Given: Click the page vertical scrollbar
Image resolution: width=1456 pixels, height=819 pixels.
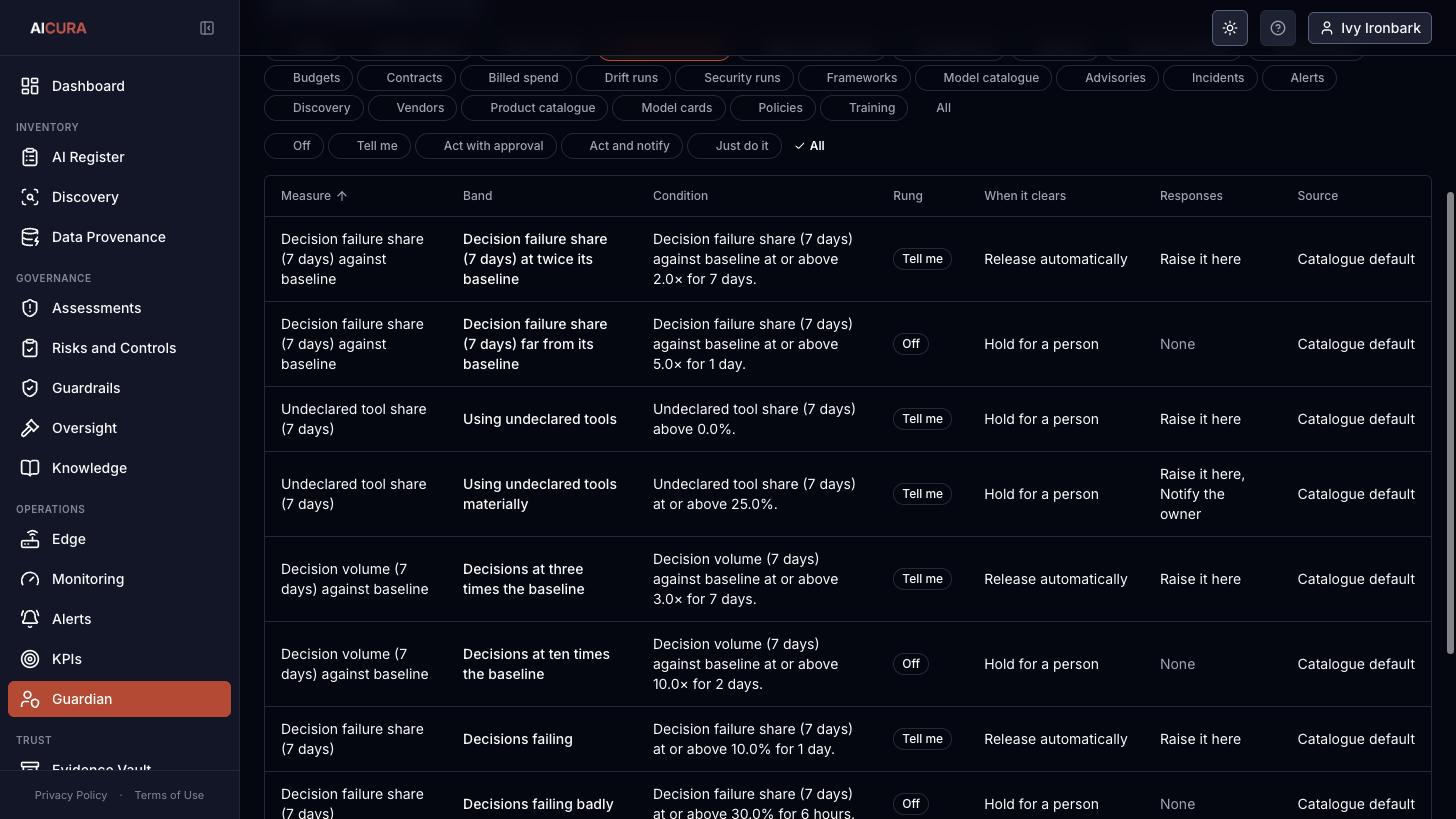Looking at the screenshot, I should click(x=1451, y=422).
